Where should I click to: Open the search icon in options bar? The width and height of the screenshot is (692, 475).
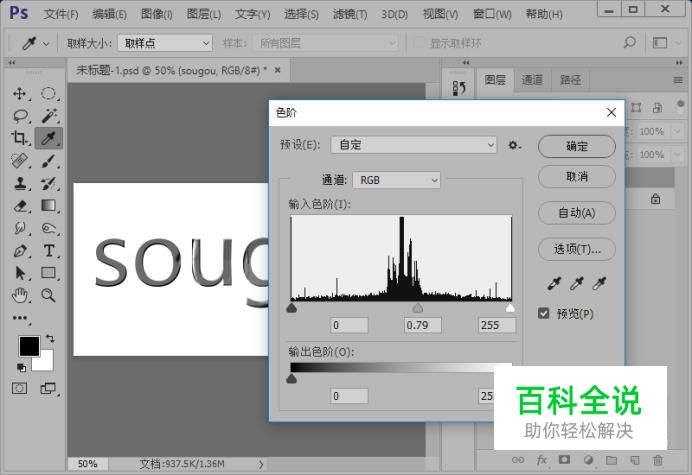click(x=629, y=43)
